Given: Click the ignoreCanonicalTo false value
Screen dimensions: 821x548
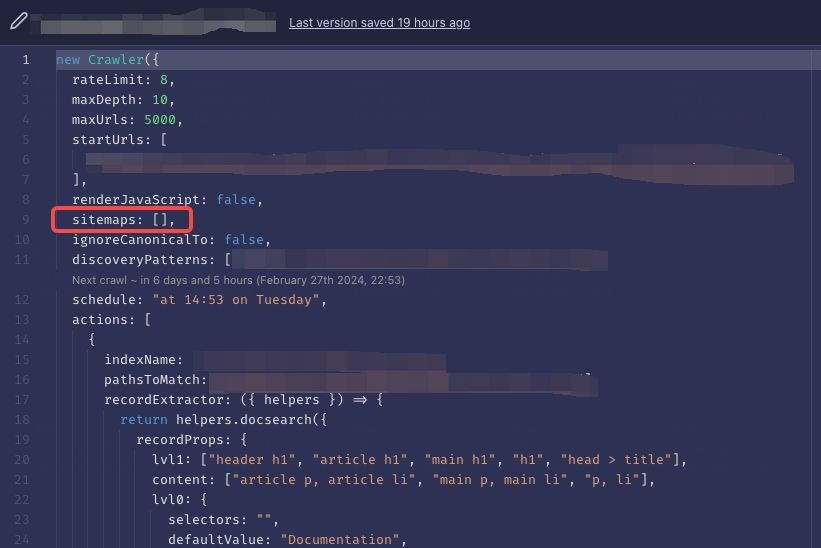Looking at the screenshot, I should pyautogui.click(x=244, y=240).
